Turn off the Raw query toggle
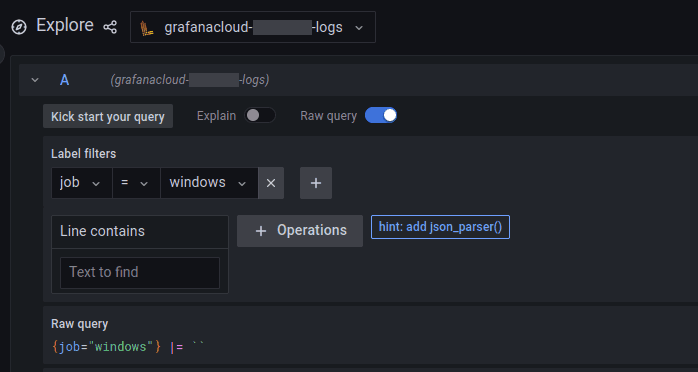This screenshot has width=698, height=372. [x=381, y=116]
